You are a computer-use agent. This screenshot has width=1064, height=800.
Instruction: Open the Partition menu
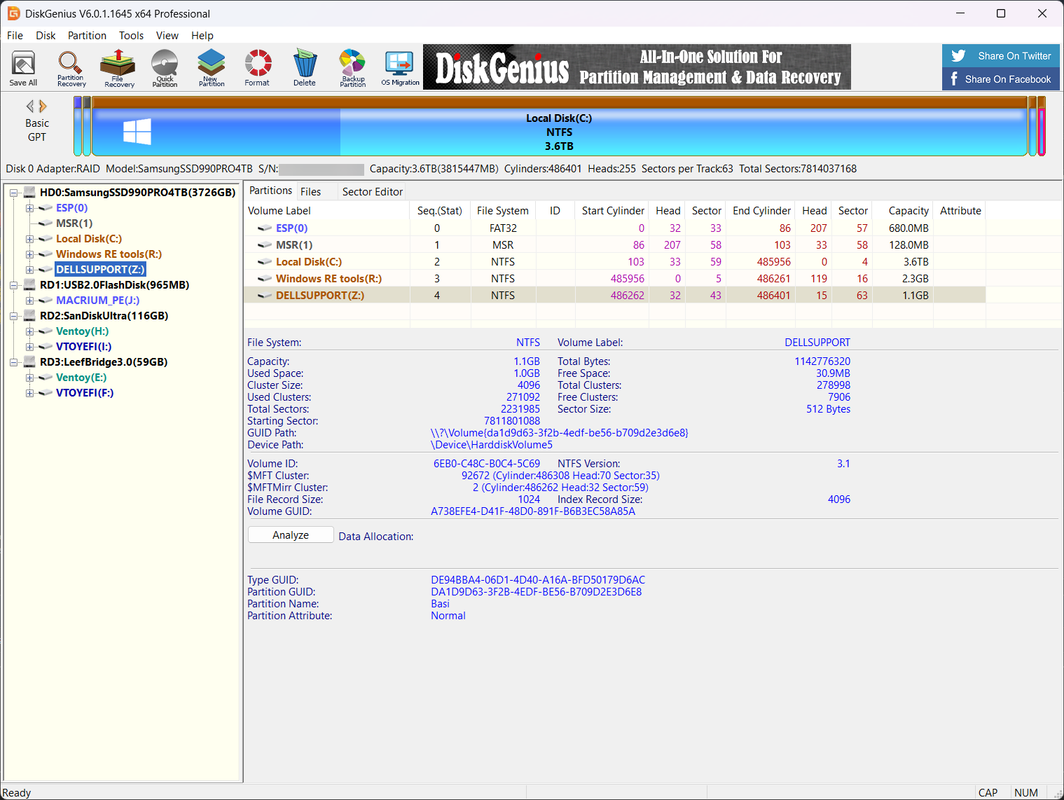point(87,35)
